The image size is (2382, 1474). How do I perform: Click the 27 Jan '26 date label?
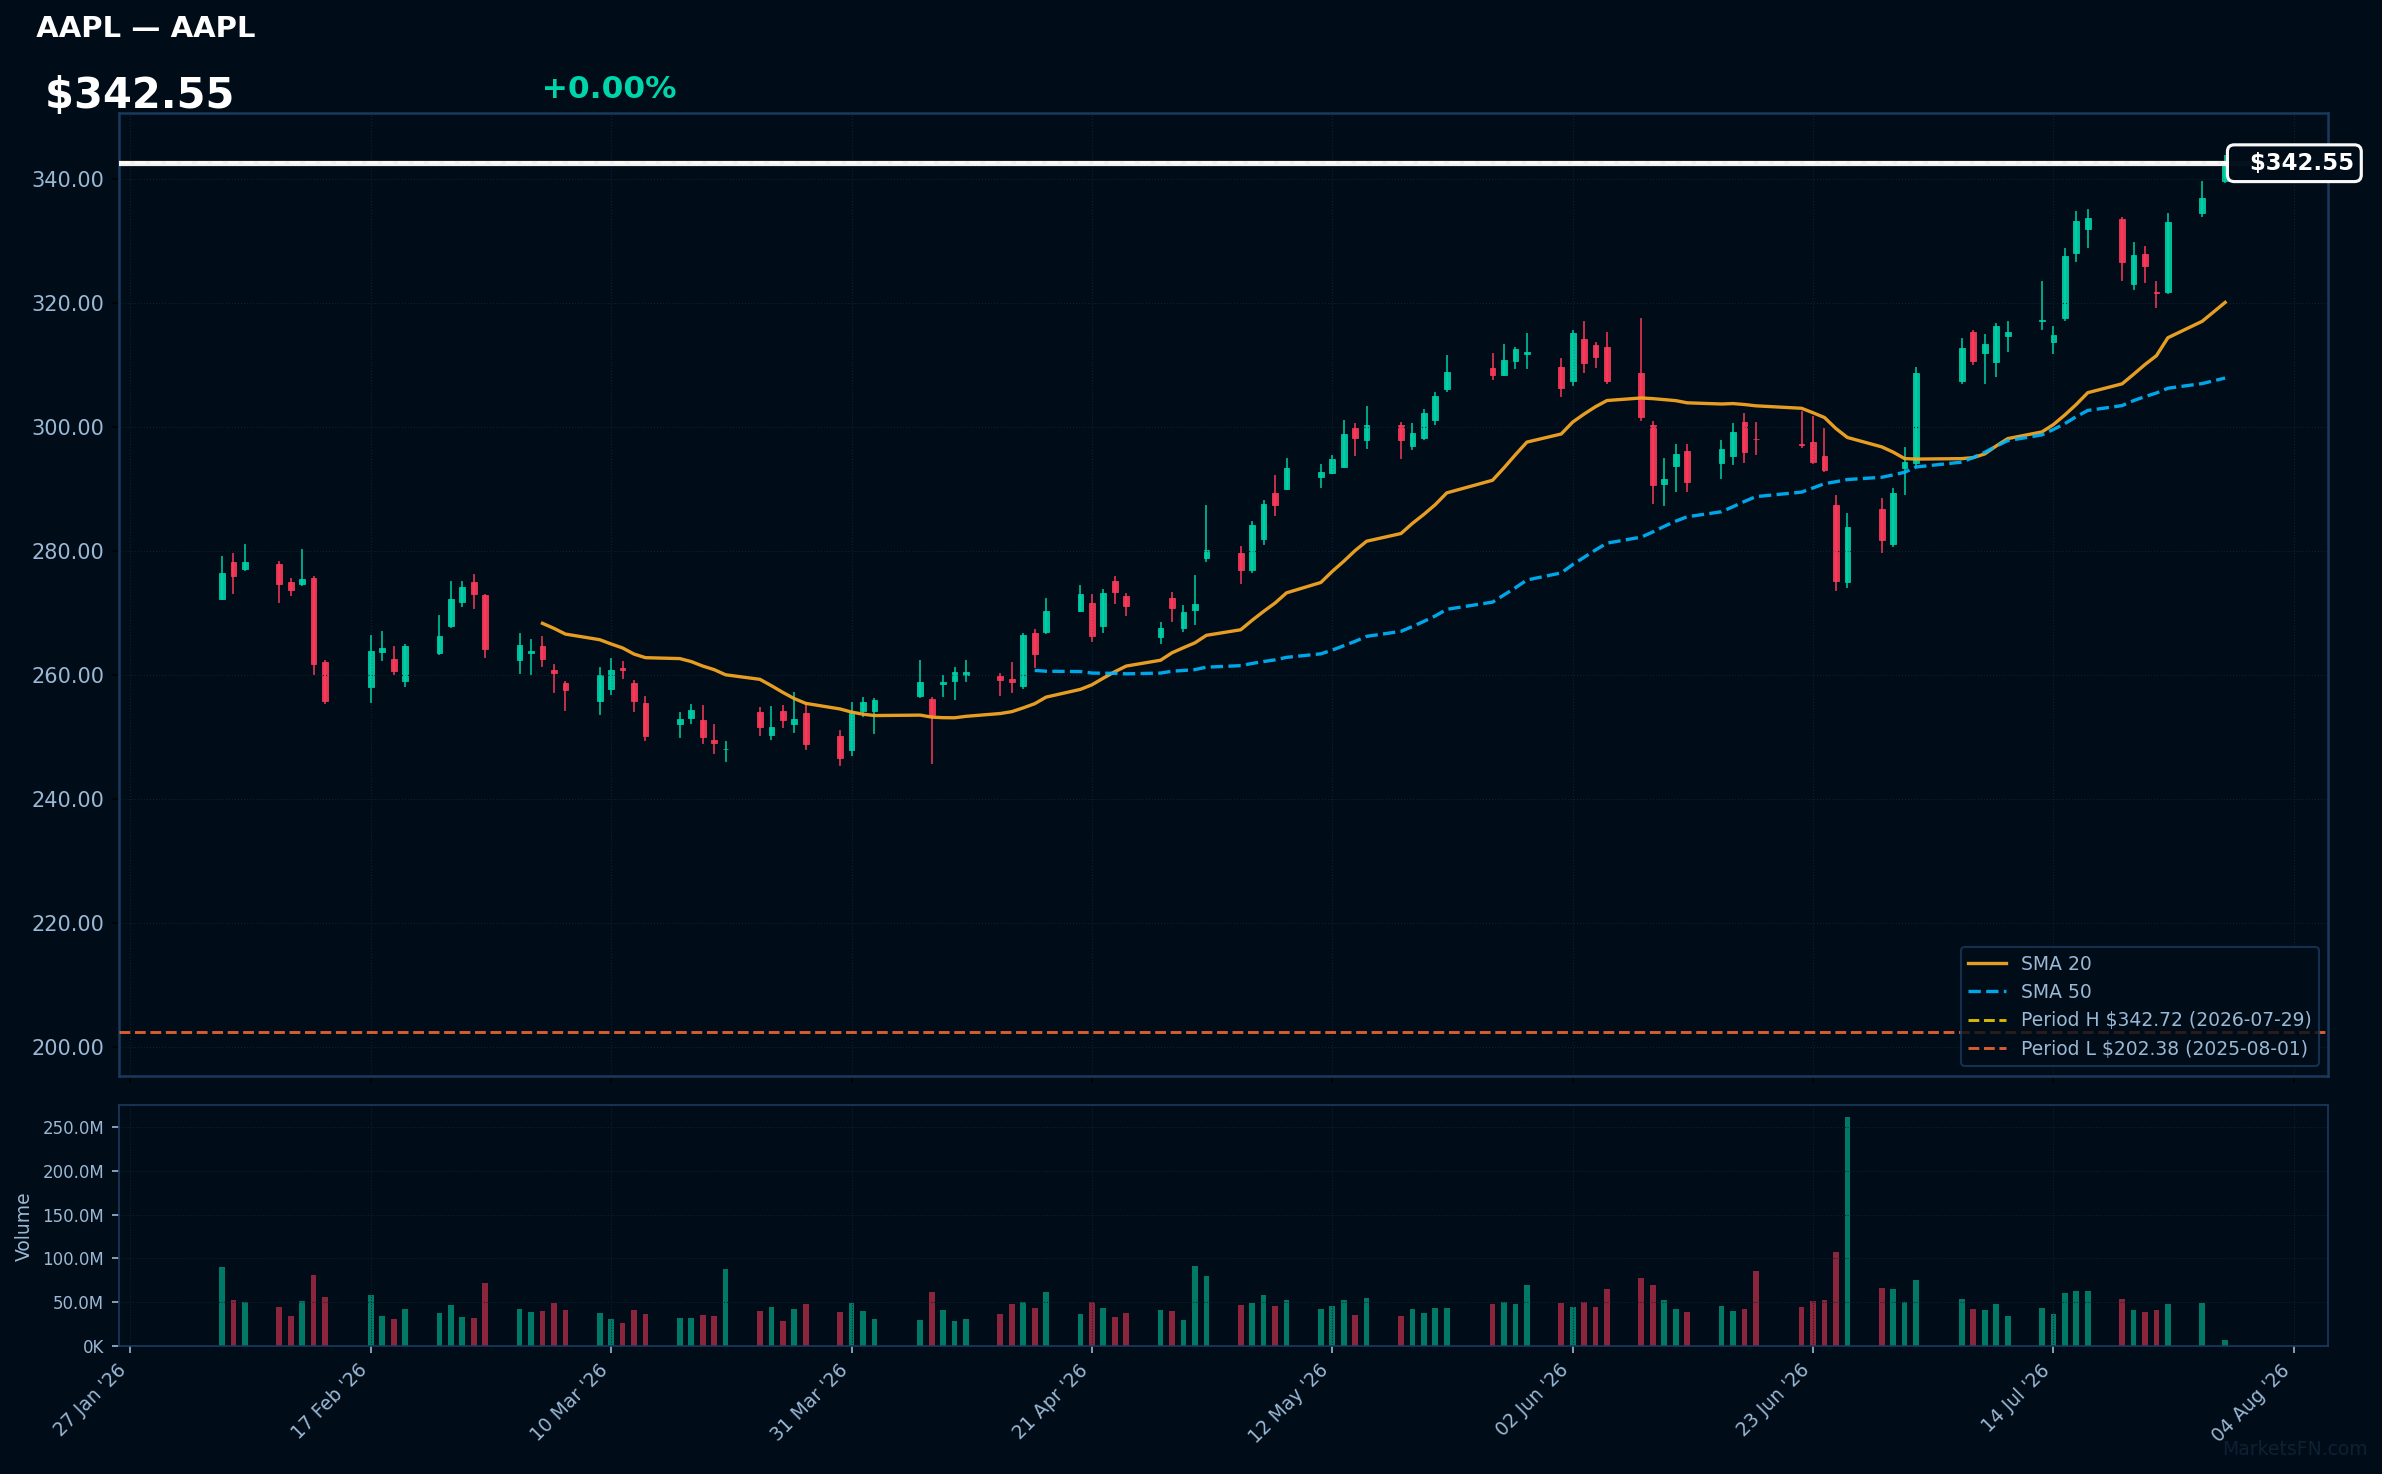89,1400
